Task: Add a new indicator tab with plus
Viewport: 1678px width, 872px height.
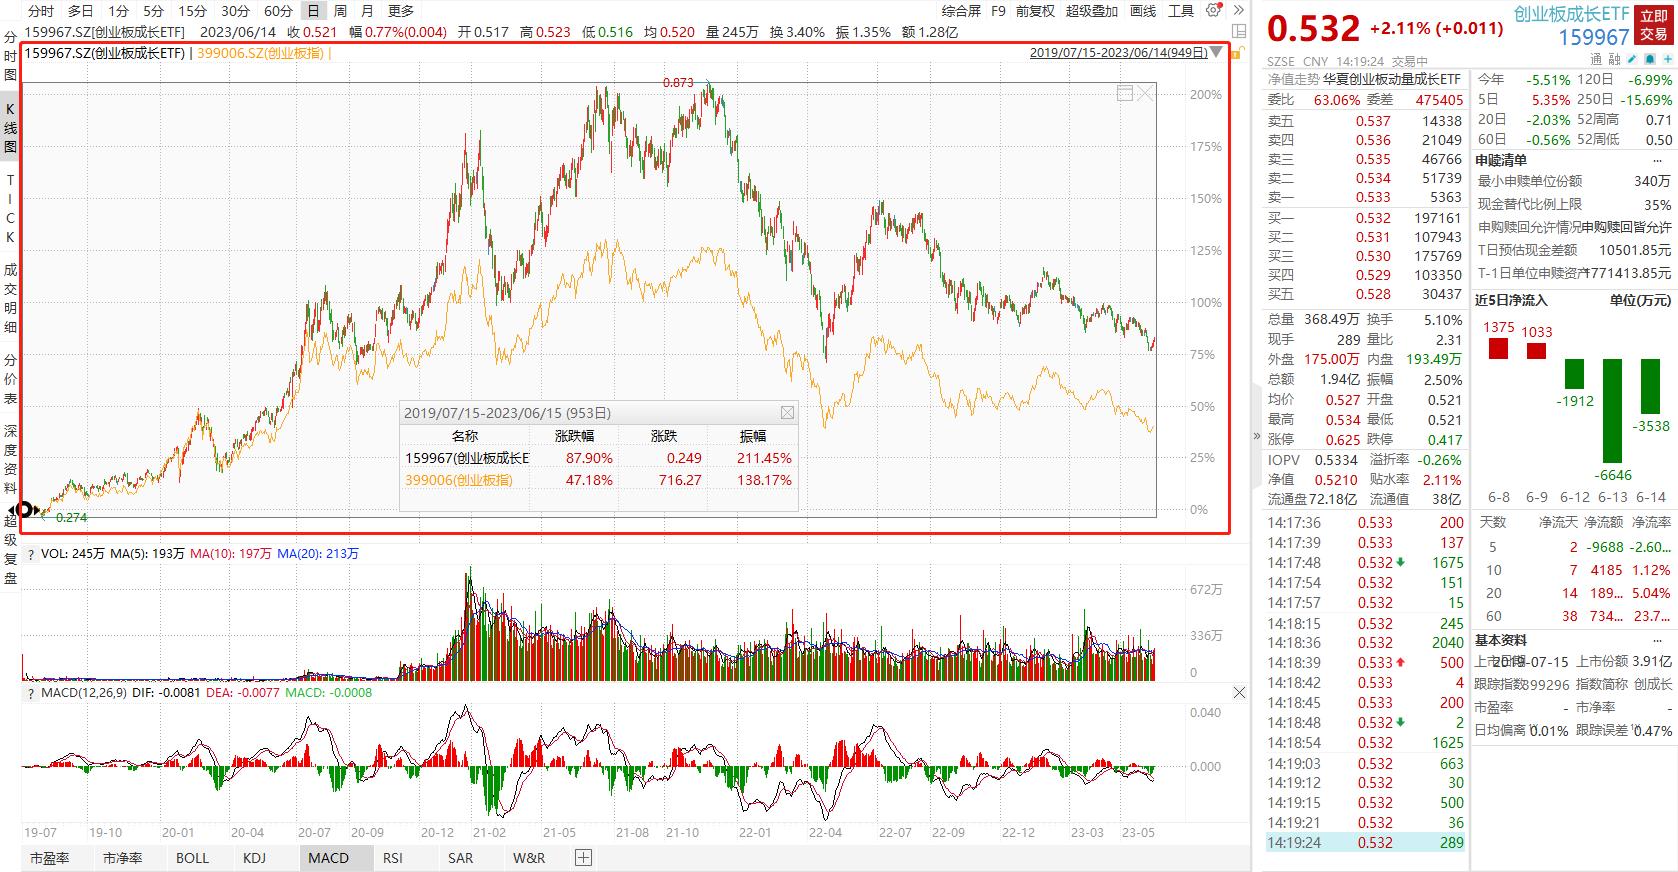Action: pyautogui.click(x=583, y=857)
